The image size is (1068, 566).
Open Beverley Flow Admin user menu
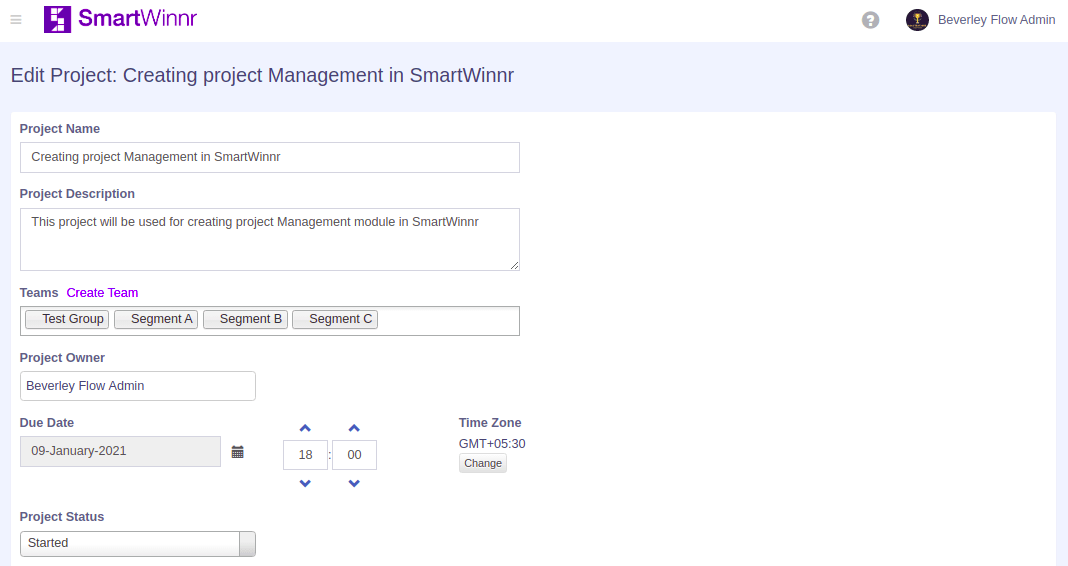(x=996, y=20)
